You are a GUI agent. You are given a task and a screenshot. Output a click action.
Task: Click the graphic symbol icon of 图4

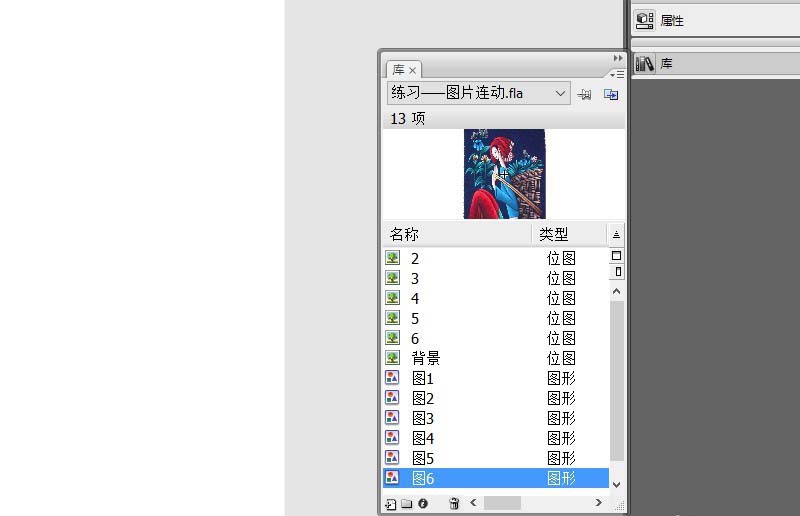point(392,437)
